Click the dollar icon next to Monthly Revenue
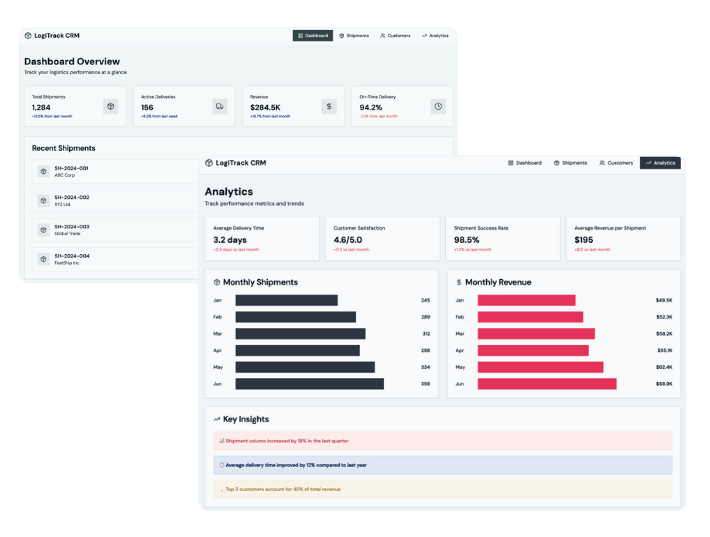The image size is (710, 537). (458, 282)
